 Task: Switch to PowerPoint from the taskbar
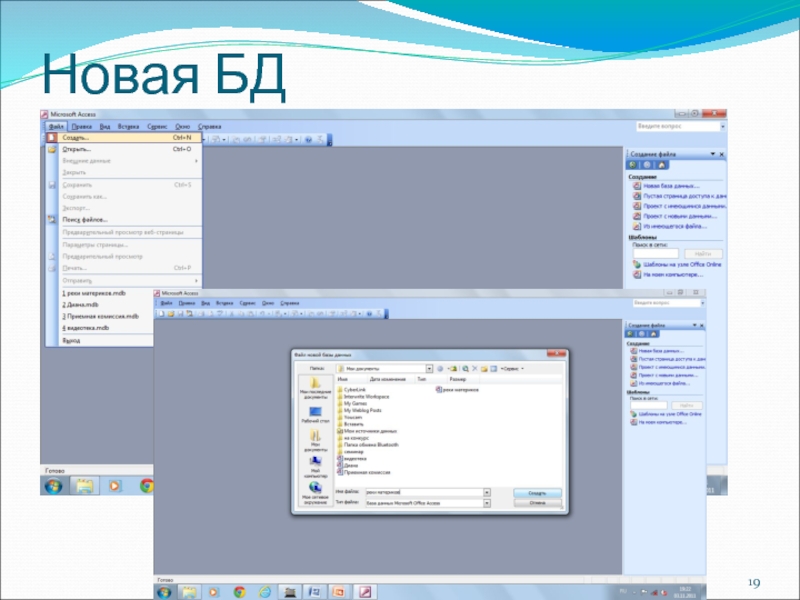[x=338, y=592]
